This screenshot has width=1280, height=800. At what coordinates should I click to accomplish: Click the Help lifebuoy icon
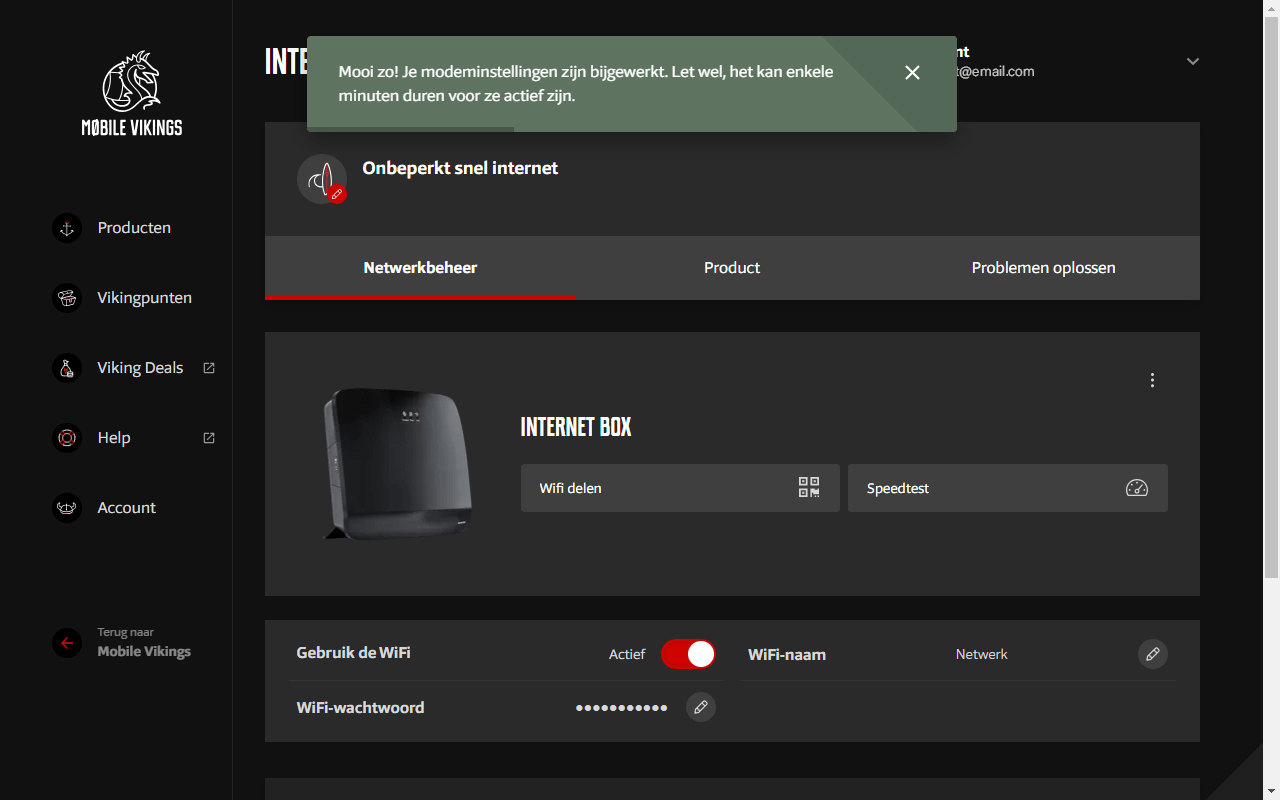pyautogui.click(x=67, y=438)
